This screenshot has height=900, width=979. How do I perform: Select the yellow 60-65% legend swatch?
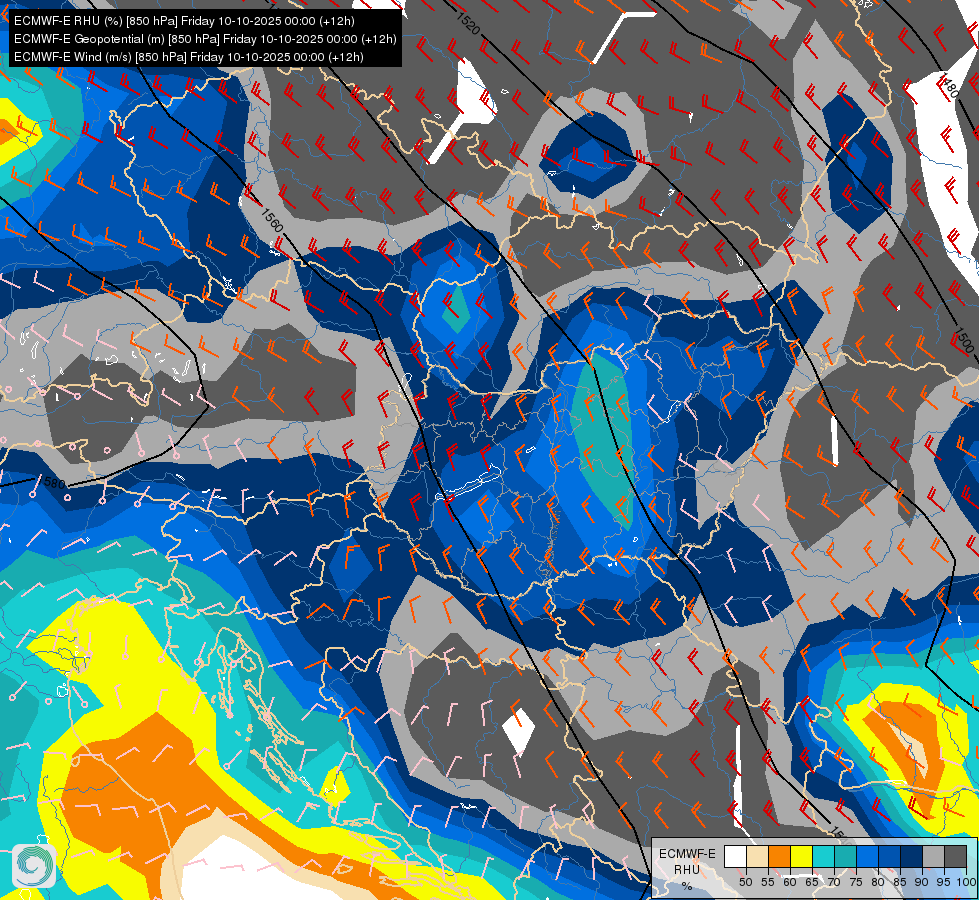click(x=802, y=856)
